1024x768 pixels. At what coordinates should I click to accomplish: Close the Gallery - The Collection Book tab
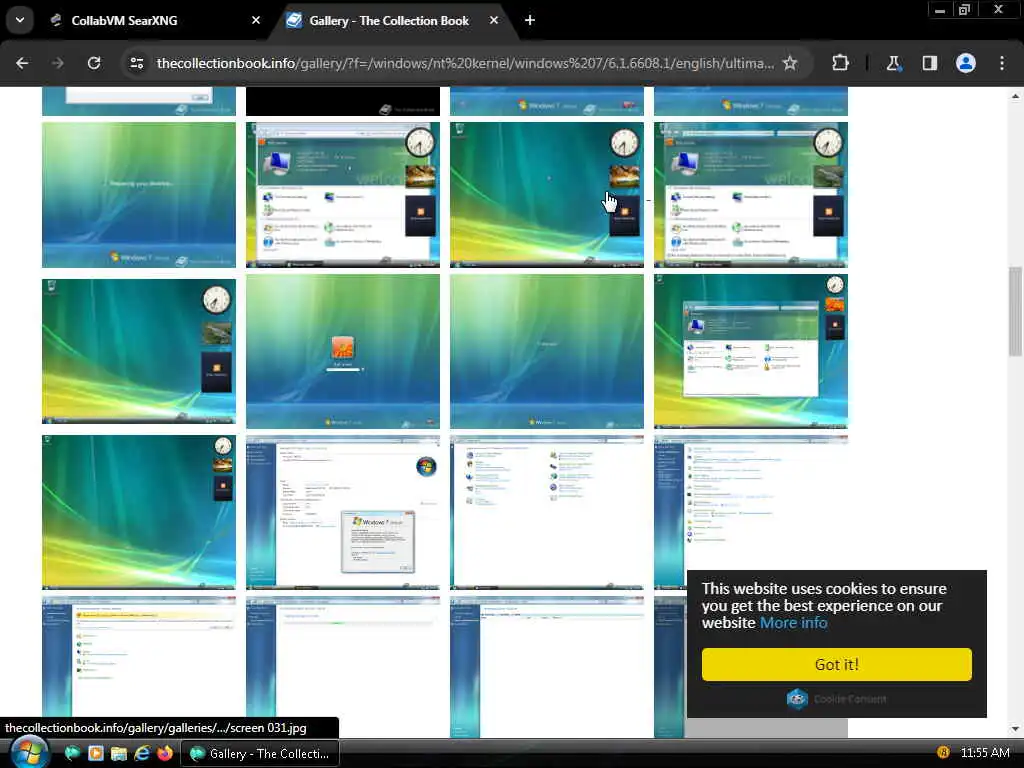494,20
